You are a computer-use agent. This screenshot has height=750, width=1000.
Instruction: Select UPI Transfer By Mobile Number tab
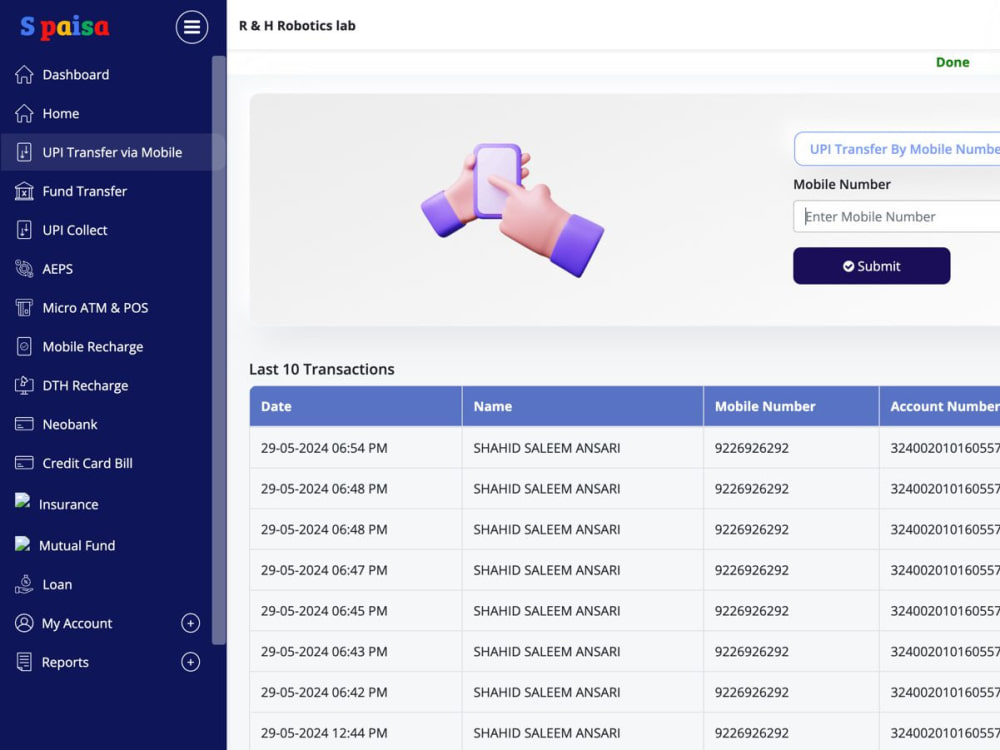pyautogui.click(x=897, y=149)
